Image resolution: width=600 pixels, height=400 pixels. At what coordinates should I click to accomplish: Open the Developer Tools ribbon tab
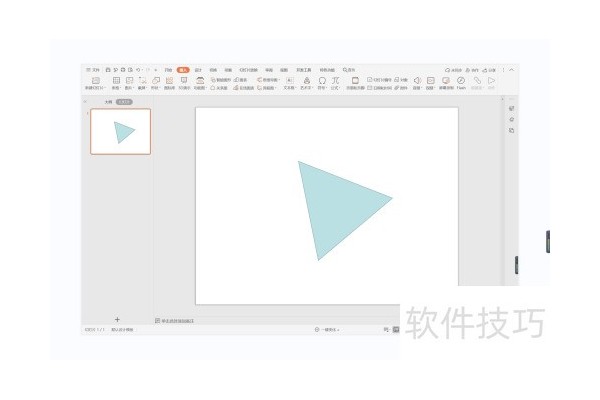point(304,70)
